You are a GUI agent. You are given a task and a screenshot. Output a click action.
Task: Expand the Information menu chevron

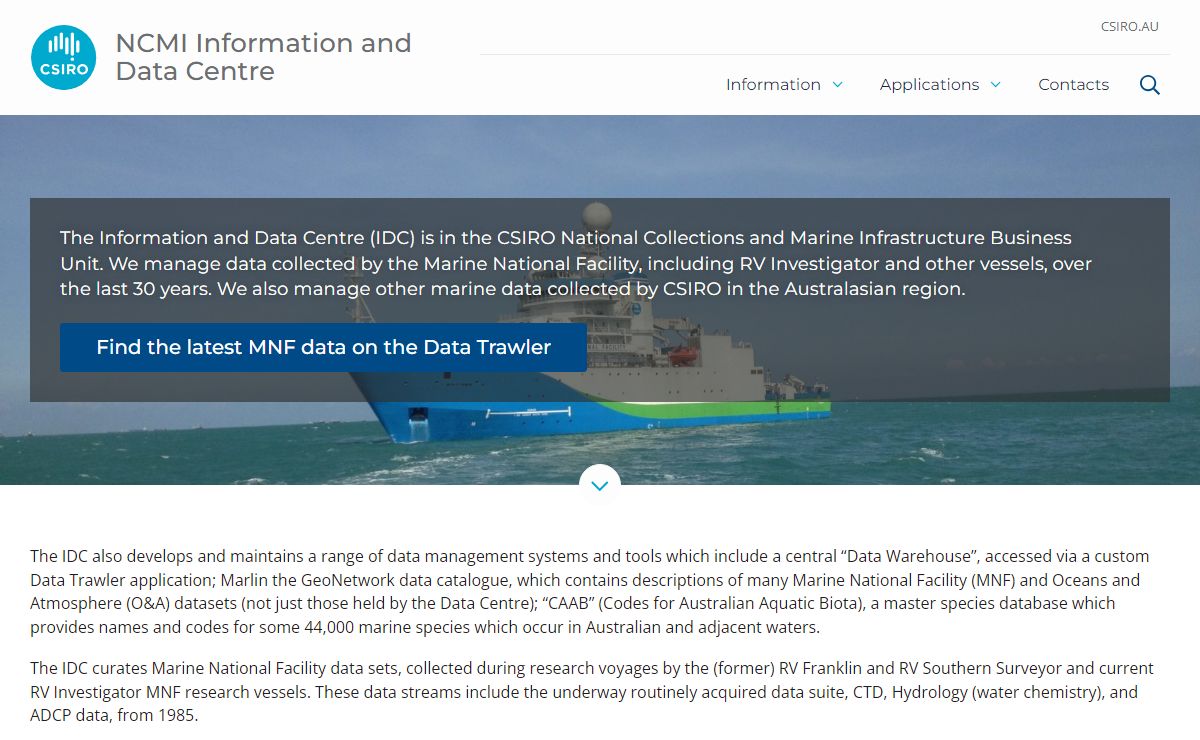coord(838,85)
